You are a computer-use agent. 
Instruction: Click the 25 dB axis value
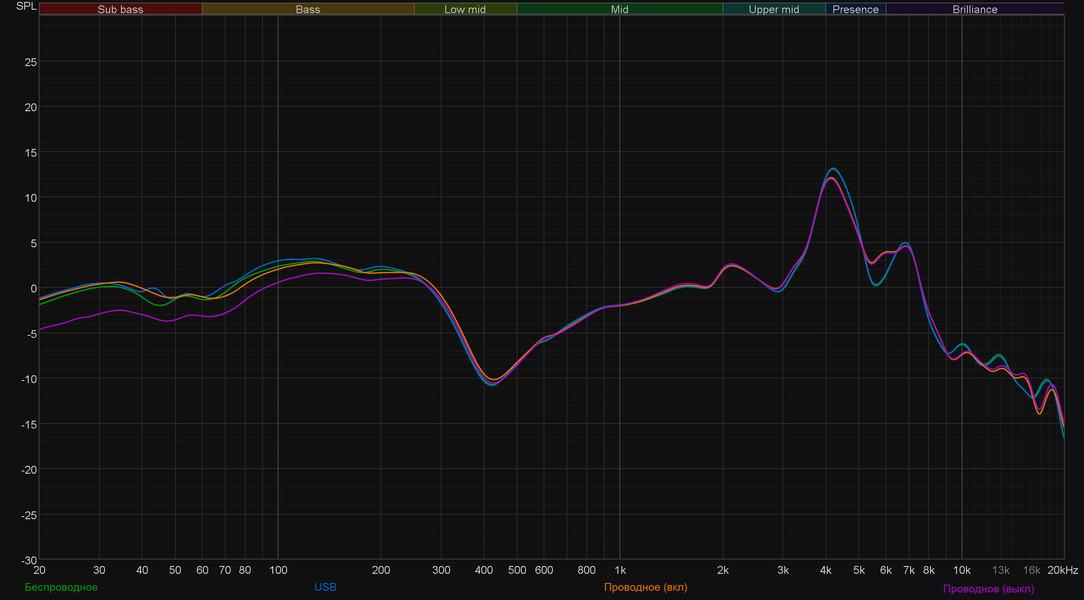coord(30,62)
